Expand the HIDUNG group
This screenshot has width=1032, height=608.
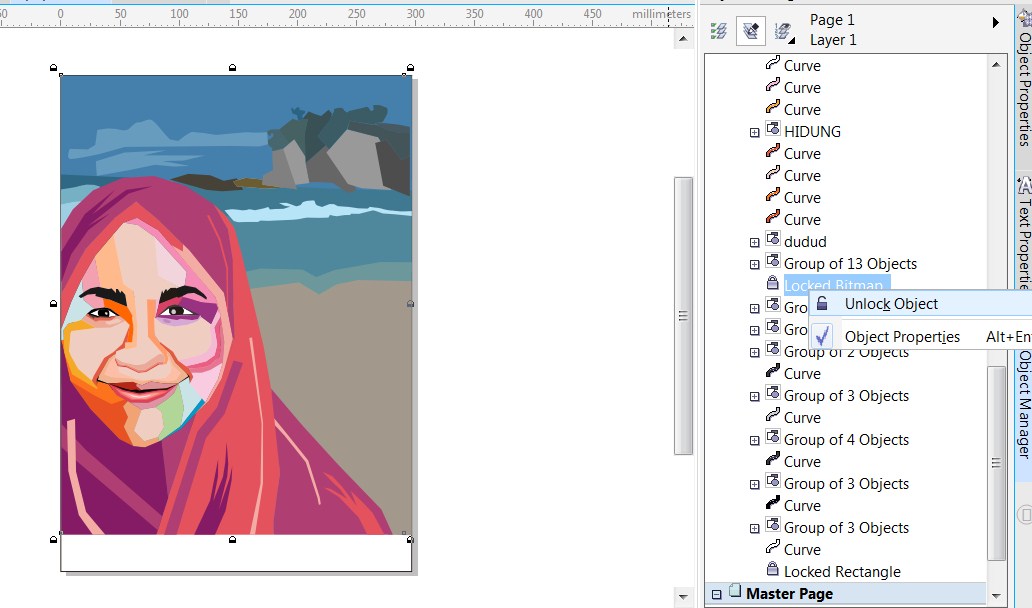pyautogui.click(x=754, y=131)
